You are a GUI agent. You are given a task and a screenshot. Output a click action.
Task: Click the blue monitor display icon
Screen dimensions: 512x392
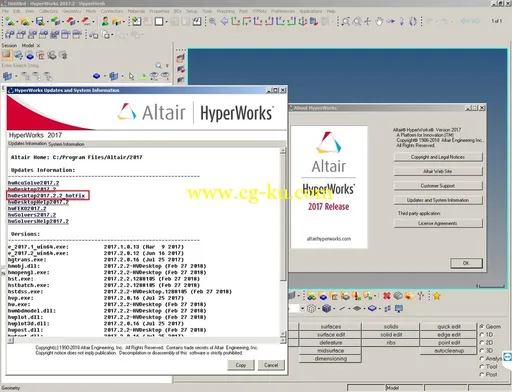click(399, 309)
